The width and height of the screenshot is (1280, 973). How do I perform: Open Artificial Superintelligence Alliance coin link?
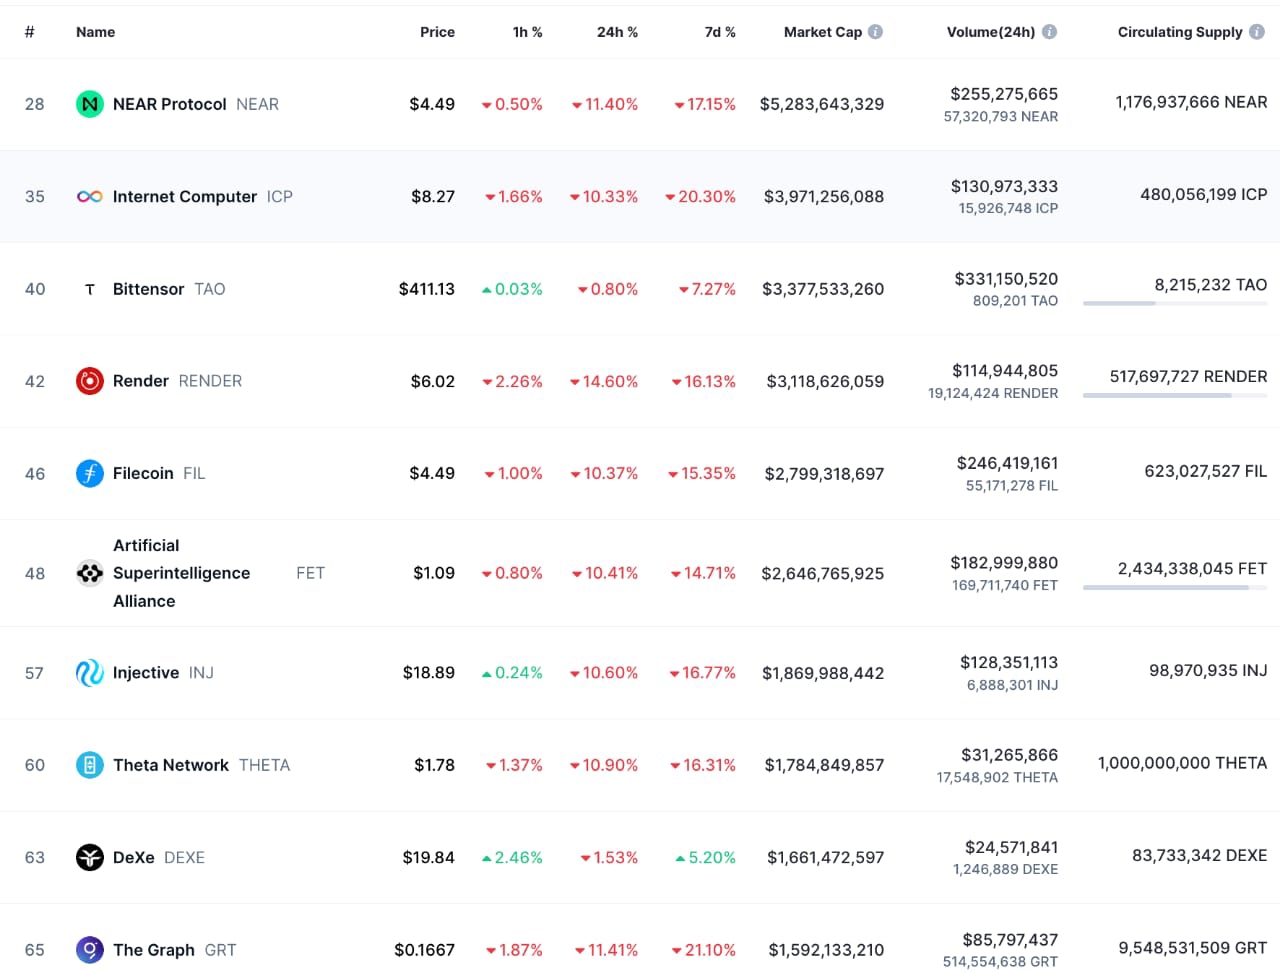coord(181,573)
